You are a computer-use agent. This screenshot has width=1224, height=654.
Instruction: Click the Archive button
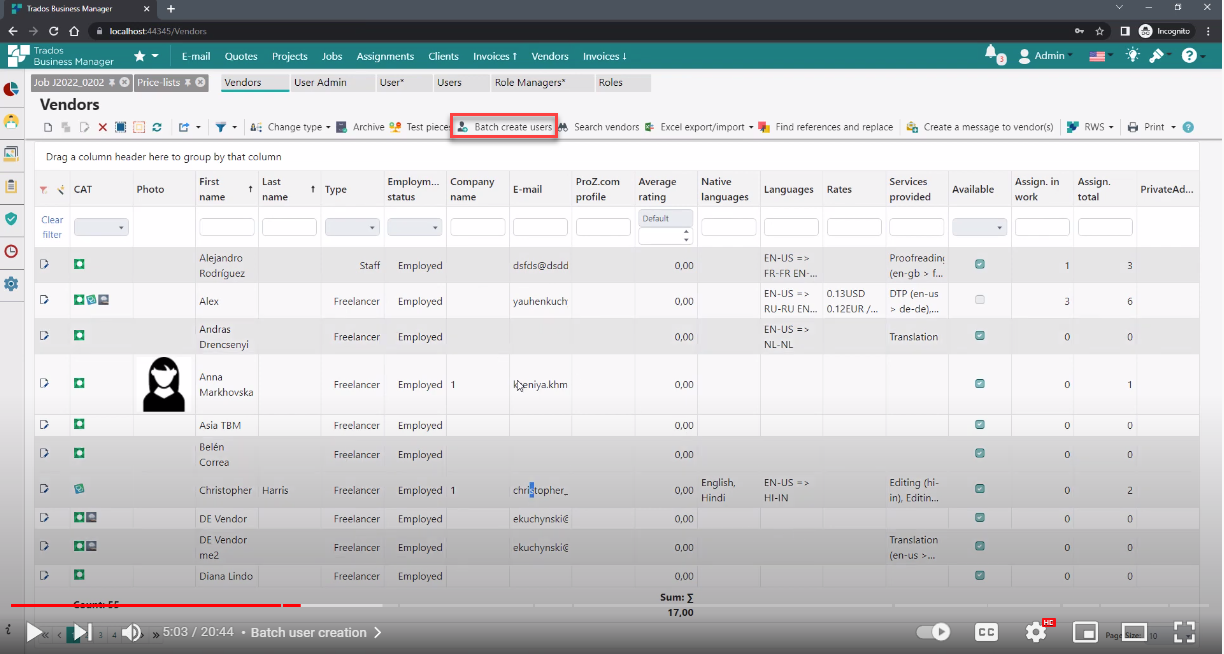tap(360, 127)
